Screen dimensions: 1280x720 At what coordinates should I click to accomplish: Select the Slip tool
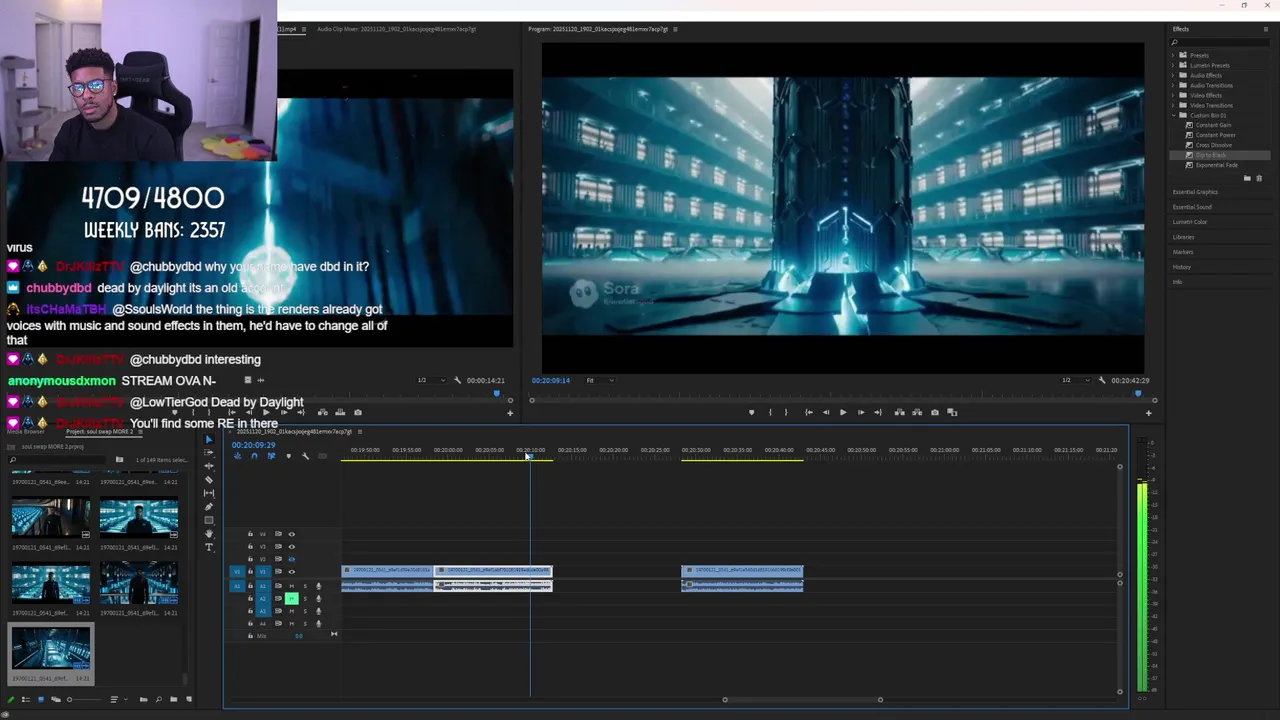point(209,493)
